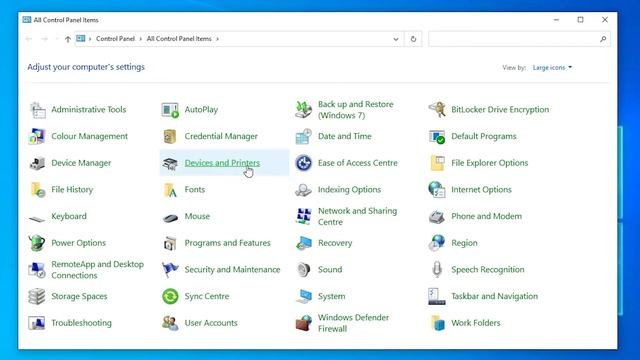Open the Region icon
Image resolution: width=640 pixels, height=360 pixels.
[437, 243]
